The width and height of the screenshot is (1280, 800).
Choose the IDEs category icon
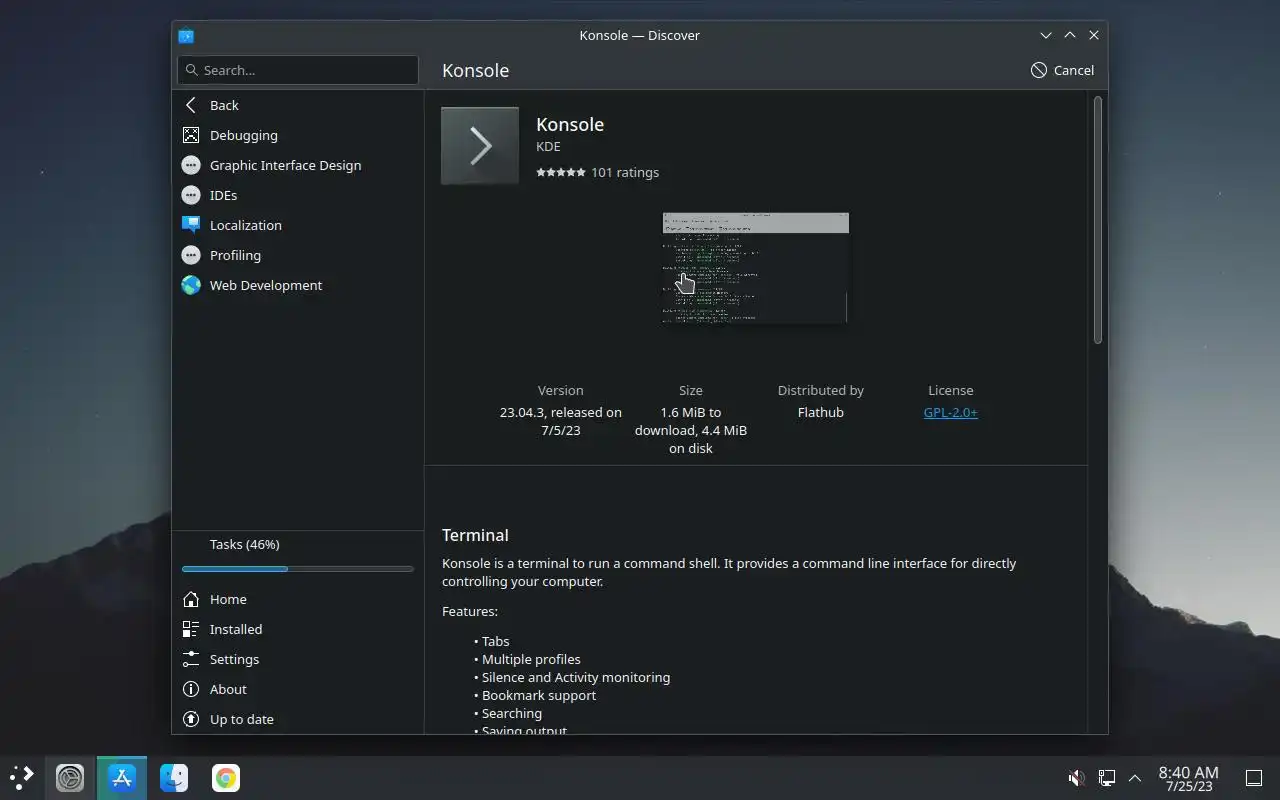click(191, 195)
